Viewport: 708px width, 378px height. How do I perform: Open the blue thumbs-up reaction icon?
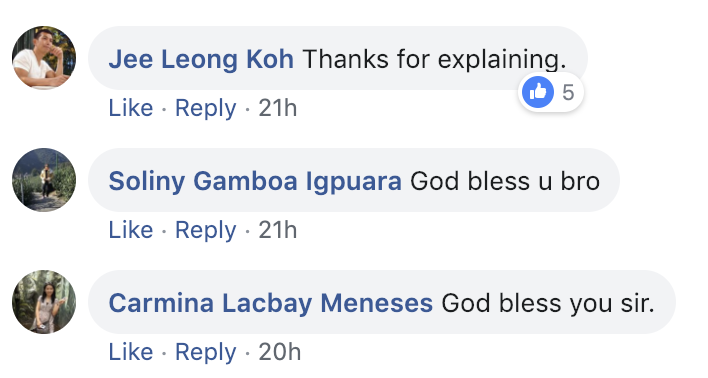coord(538,92)
